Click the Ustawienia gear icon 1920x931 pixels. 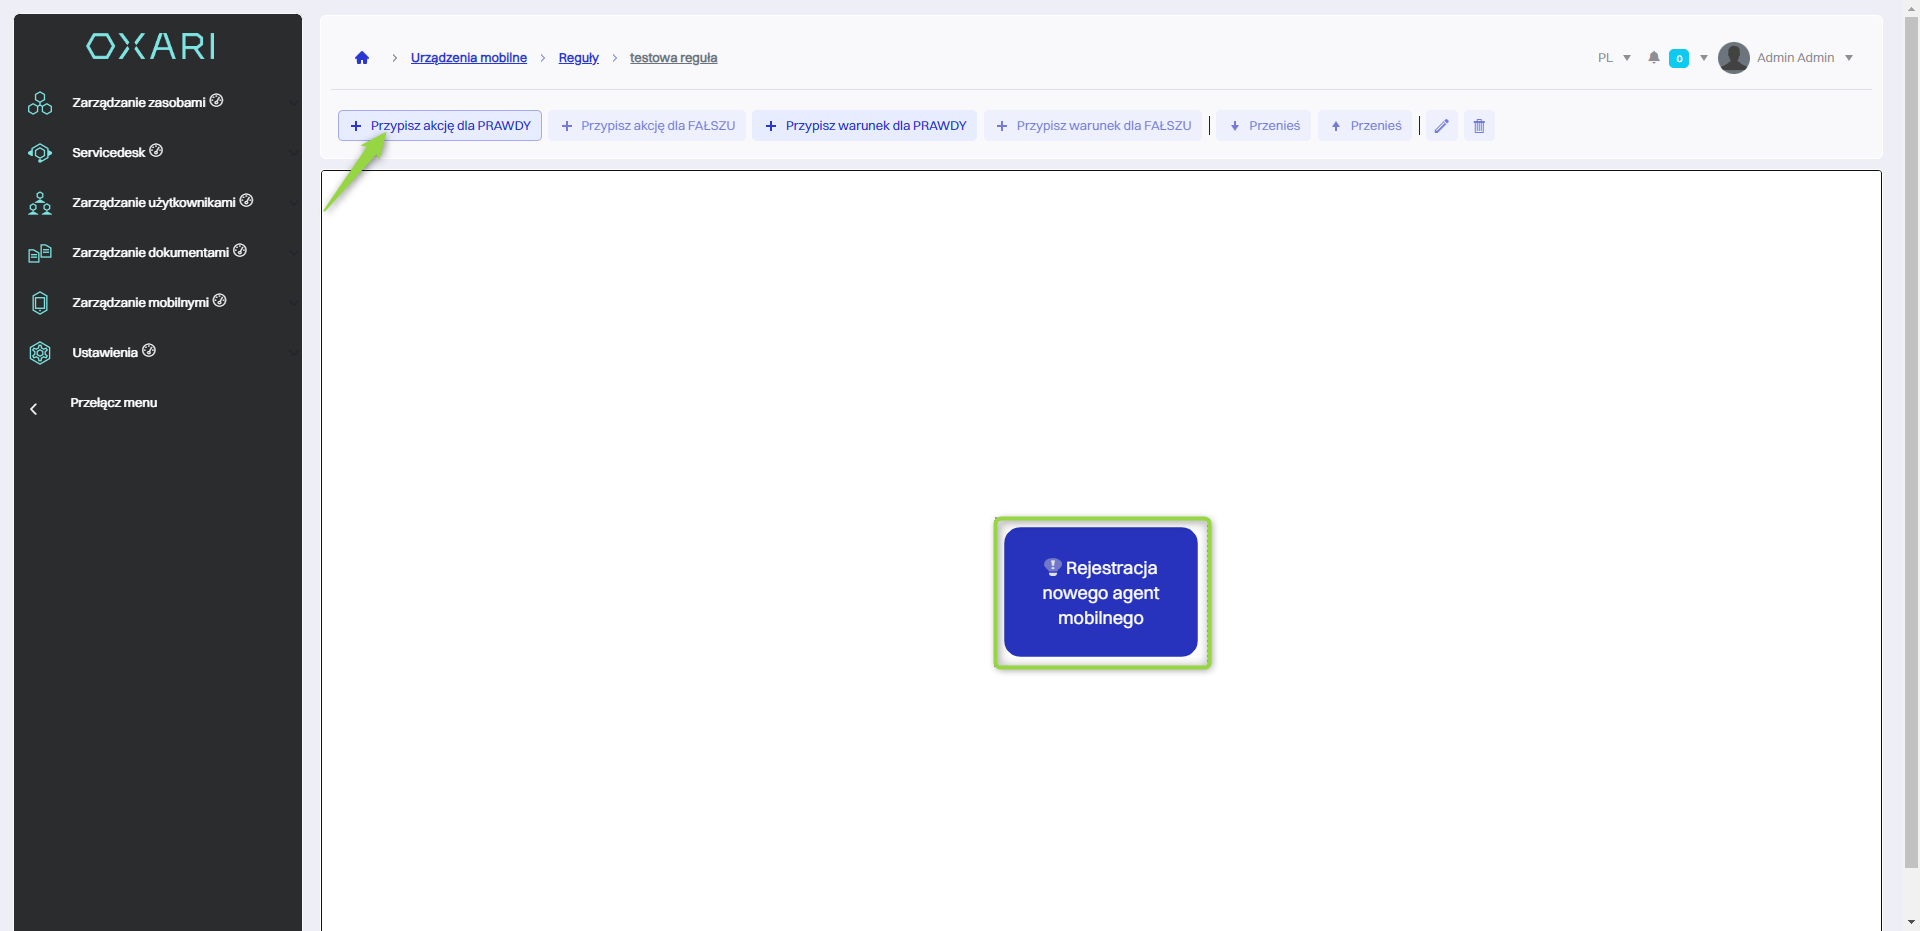40,353
